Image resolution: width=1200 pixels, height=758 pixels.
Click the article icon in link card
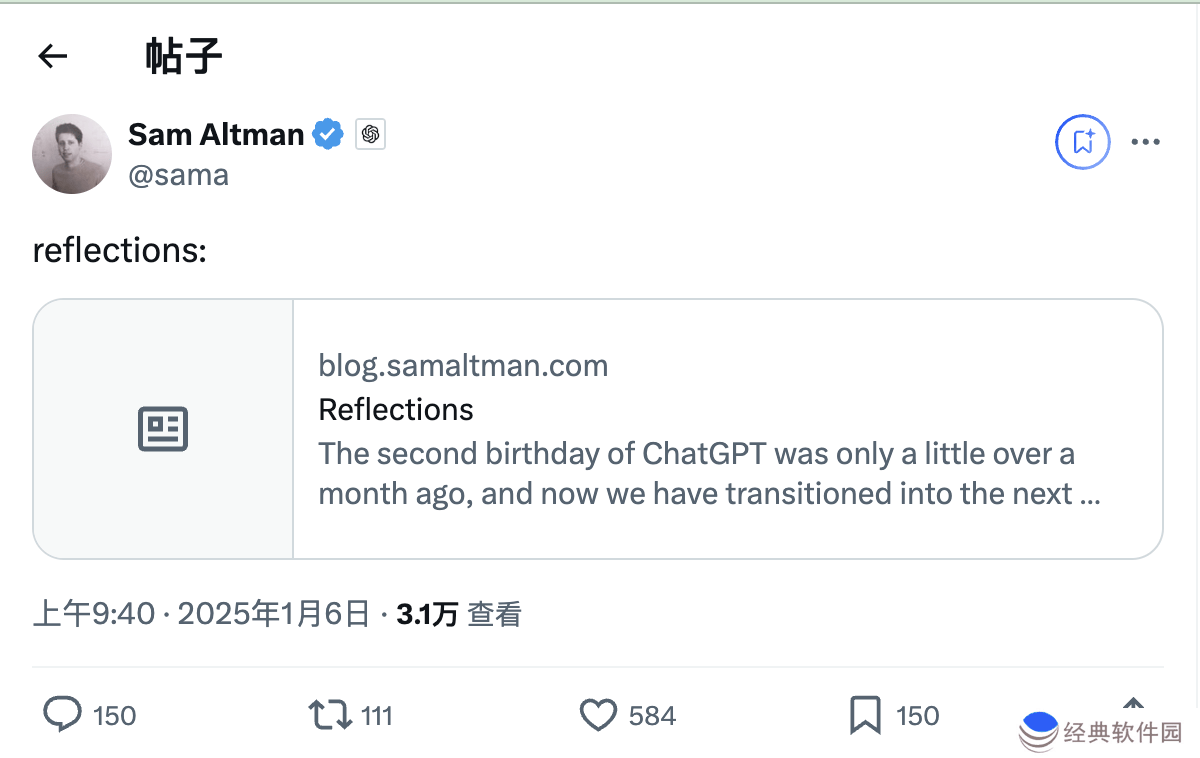pos(163,429)
